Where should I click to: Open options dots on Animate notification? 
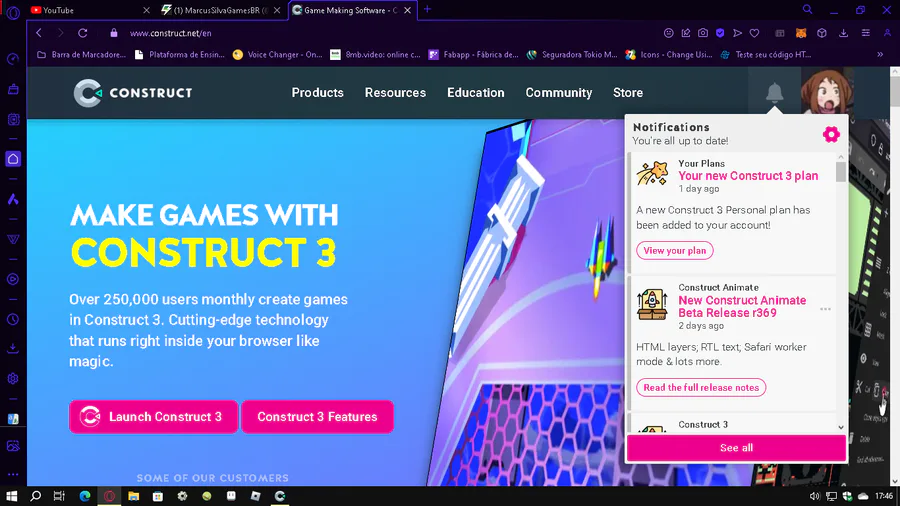coord(825,309)
